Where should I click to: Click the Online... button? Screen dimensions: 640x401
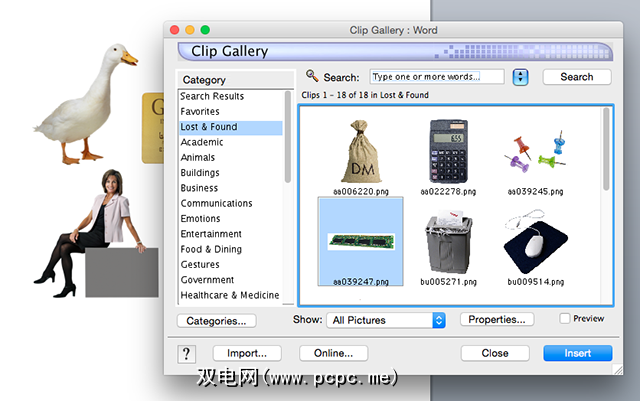coord(333,353)
